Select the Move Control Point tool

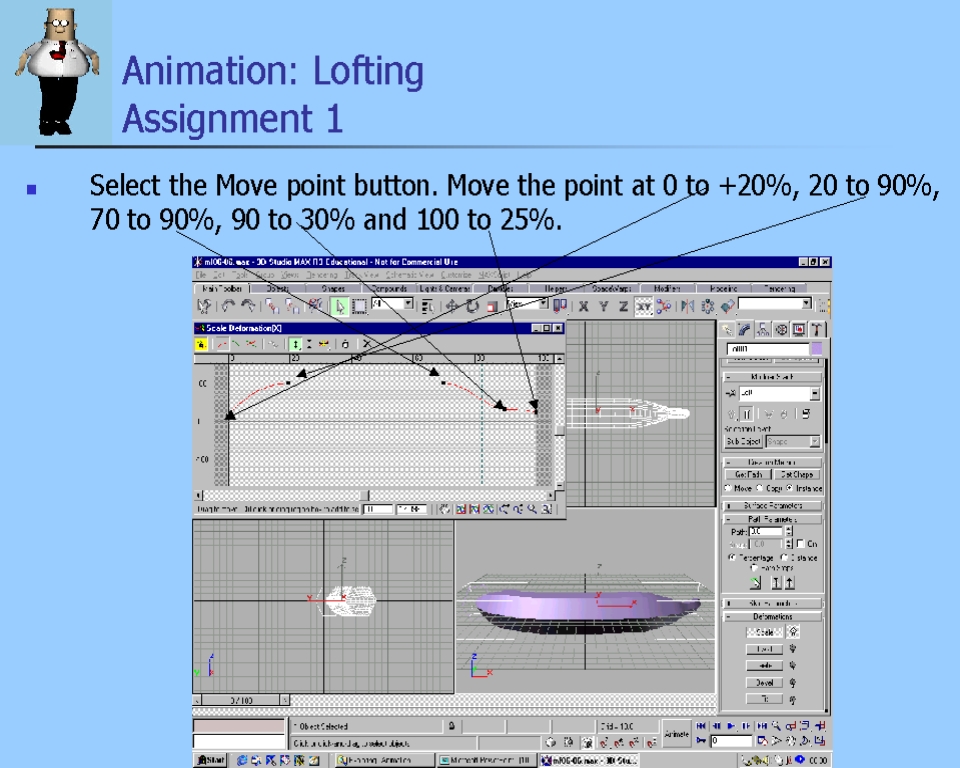pyautogui.click(x=295, y=343)
